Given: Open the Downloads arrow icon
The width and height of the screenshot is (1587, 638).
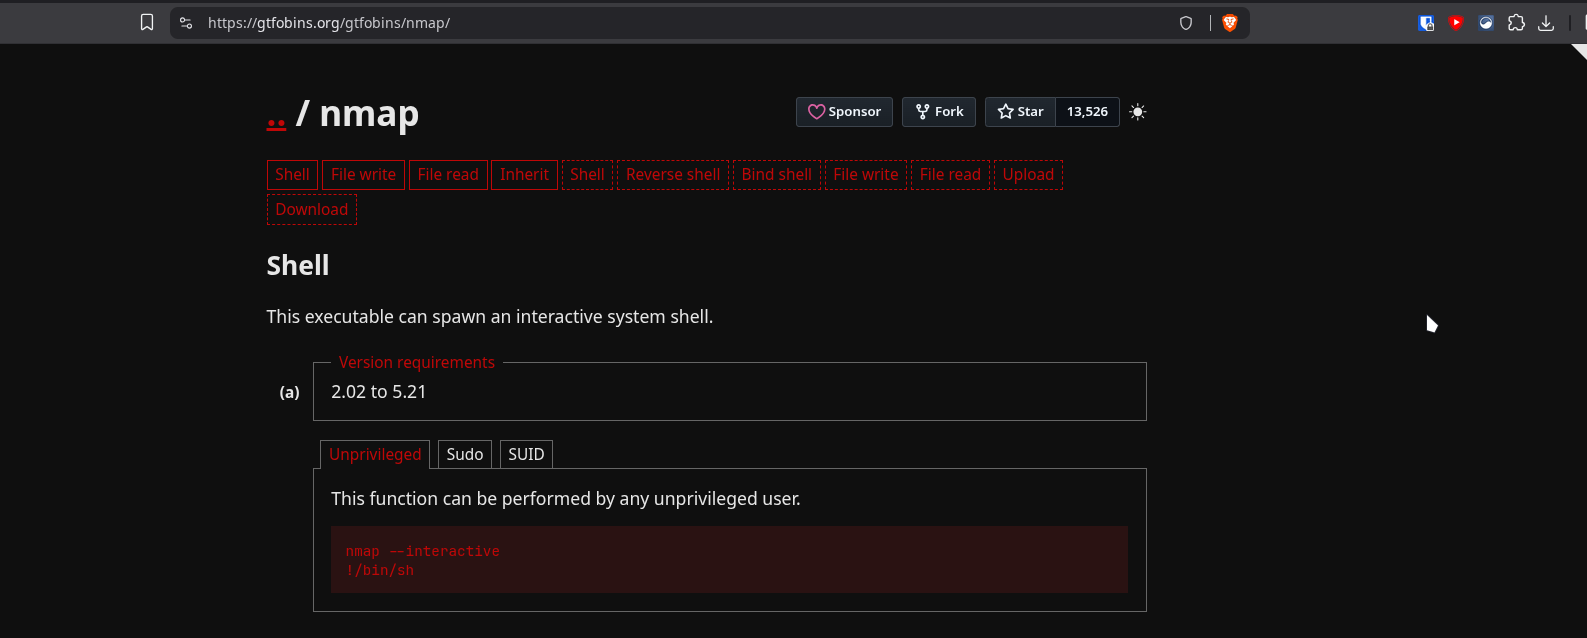Looking at the screenshot, I should [x=1546, y=23].
